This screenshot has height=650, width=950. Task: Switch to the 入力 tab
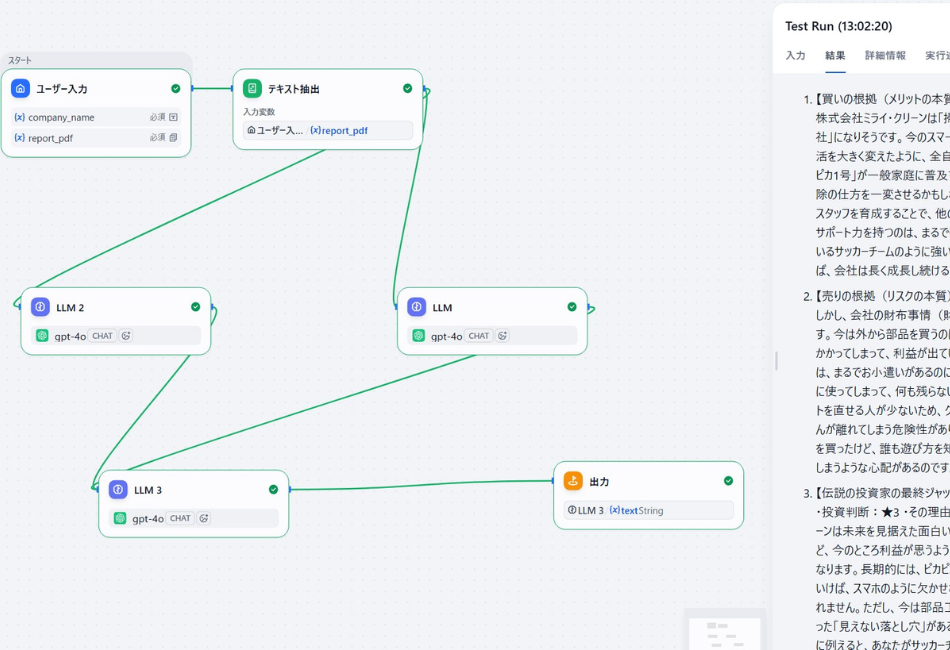pos(795,56)
